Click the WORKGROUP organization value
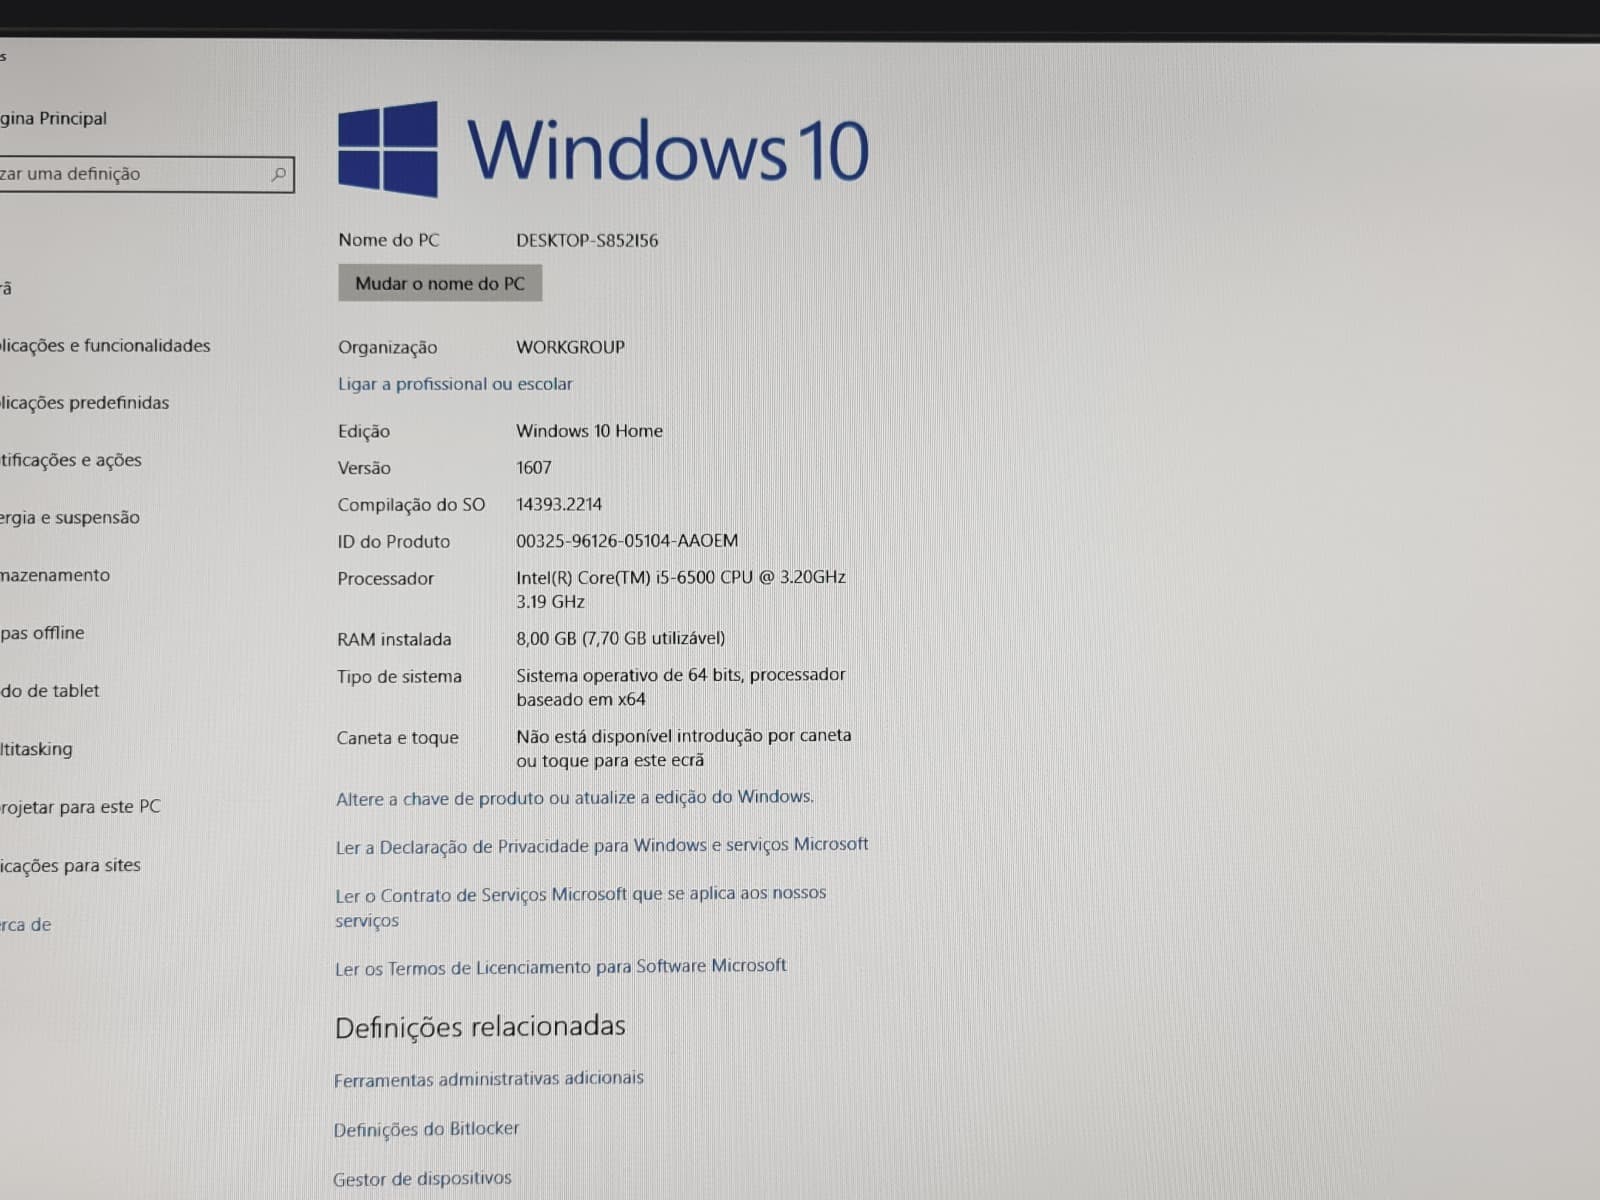Screen dimensions: 1600x1200 [x=570, y=347]
